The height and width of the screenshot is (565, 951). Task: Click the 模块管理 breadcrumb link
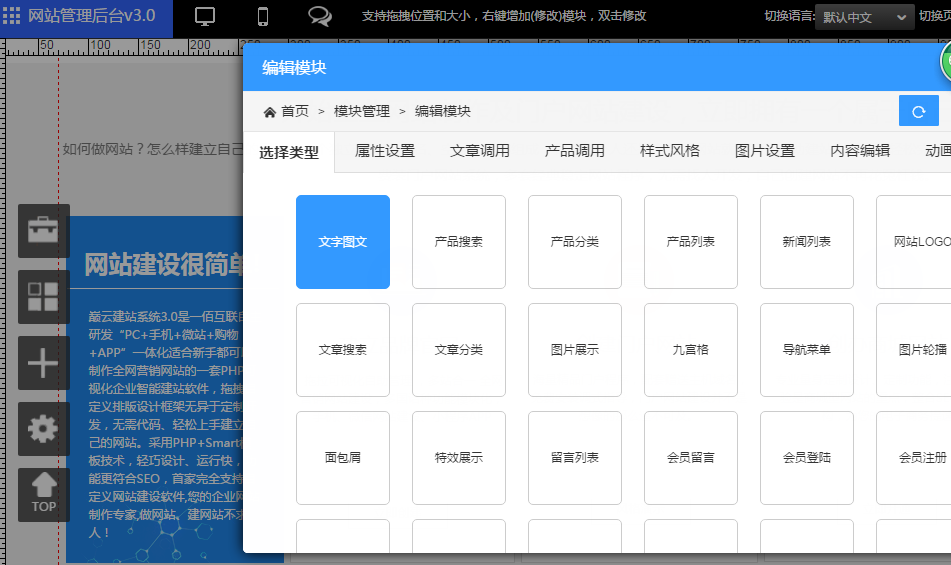pos(361,112)
